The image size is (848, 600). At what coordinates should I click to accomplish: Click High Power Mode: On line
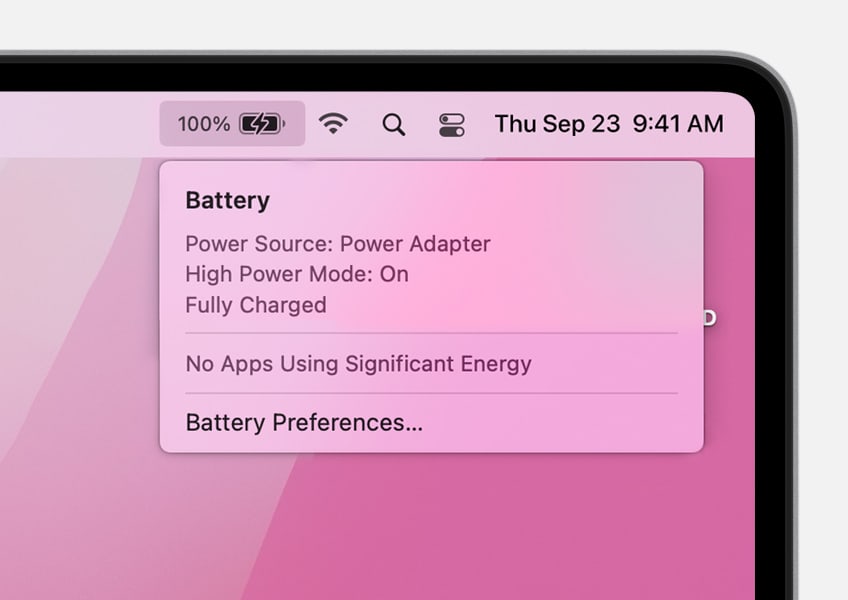(x=297, y=274)
